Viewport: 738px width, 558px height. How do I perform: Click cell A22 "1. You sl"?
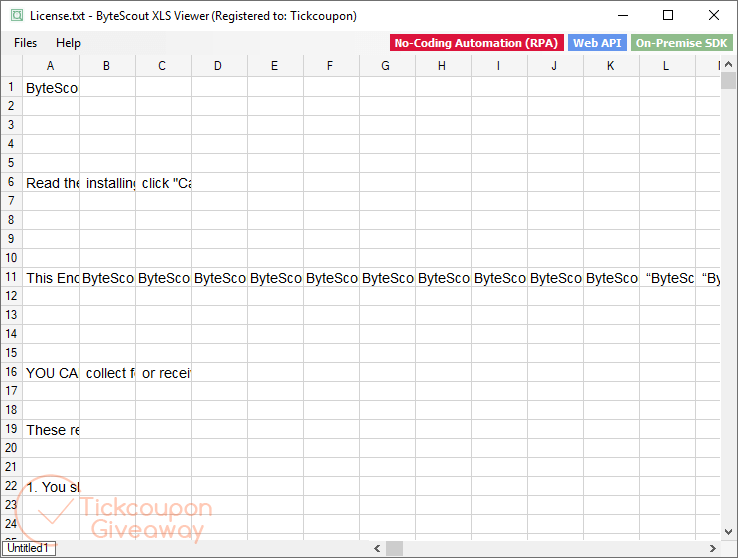51,486
